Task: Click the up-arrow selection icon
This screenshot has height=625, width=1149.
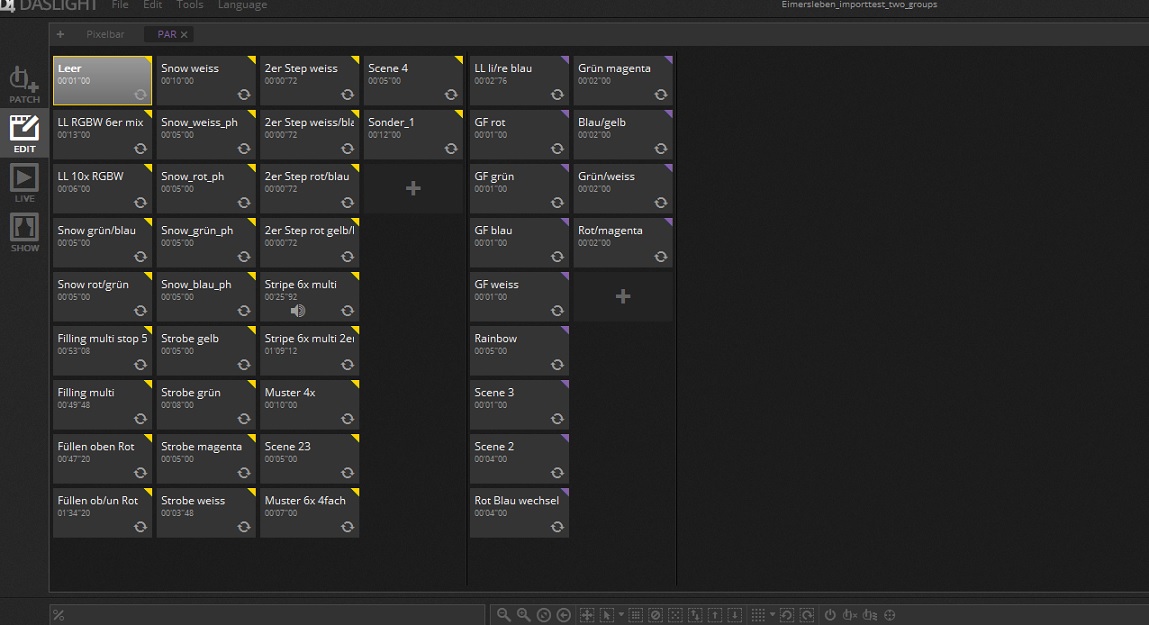Action: (x=715, y=615)
